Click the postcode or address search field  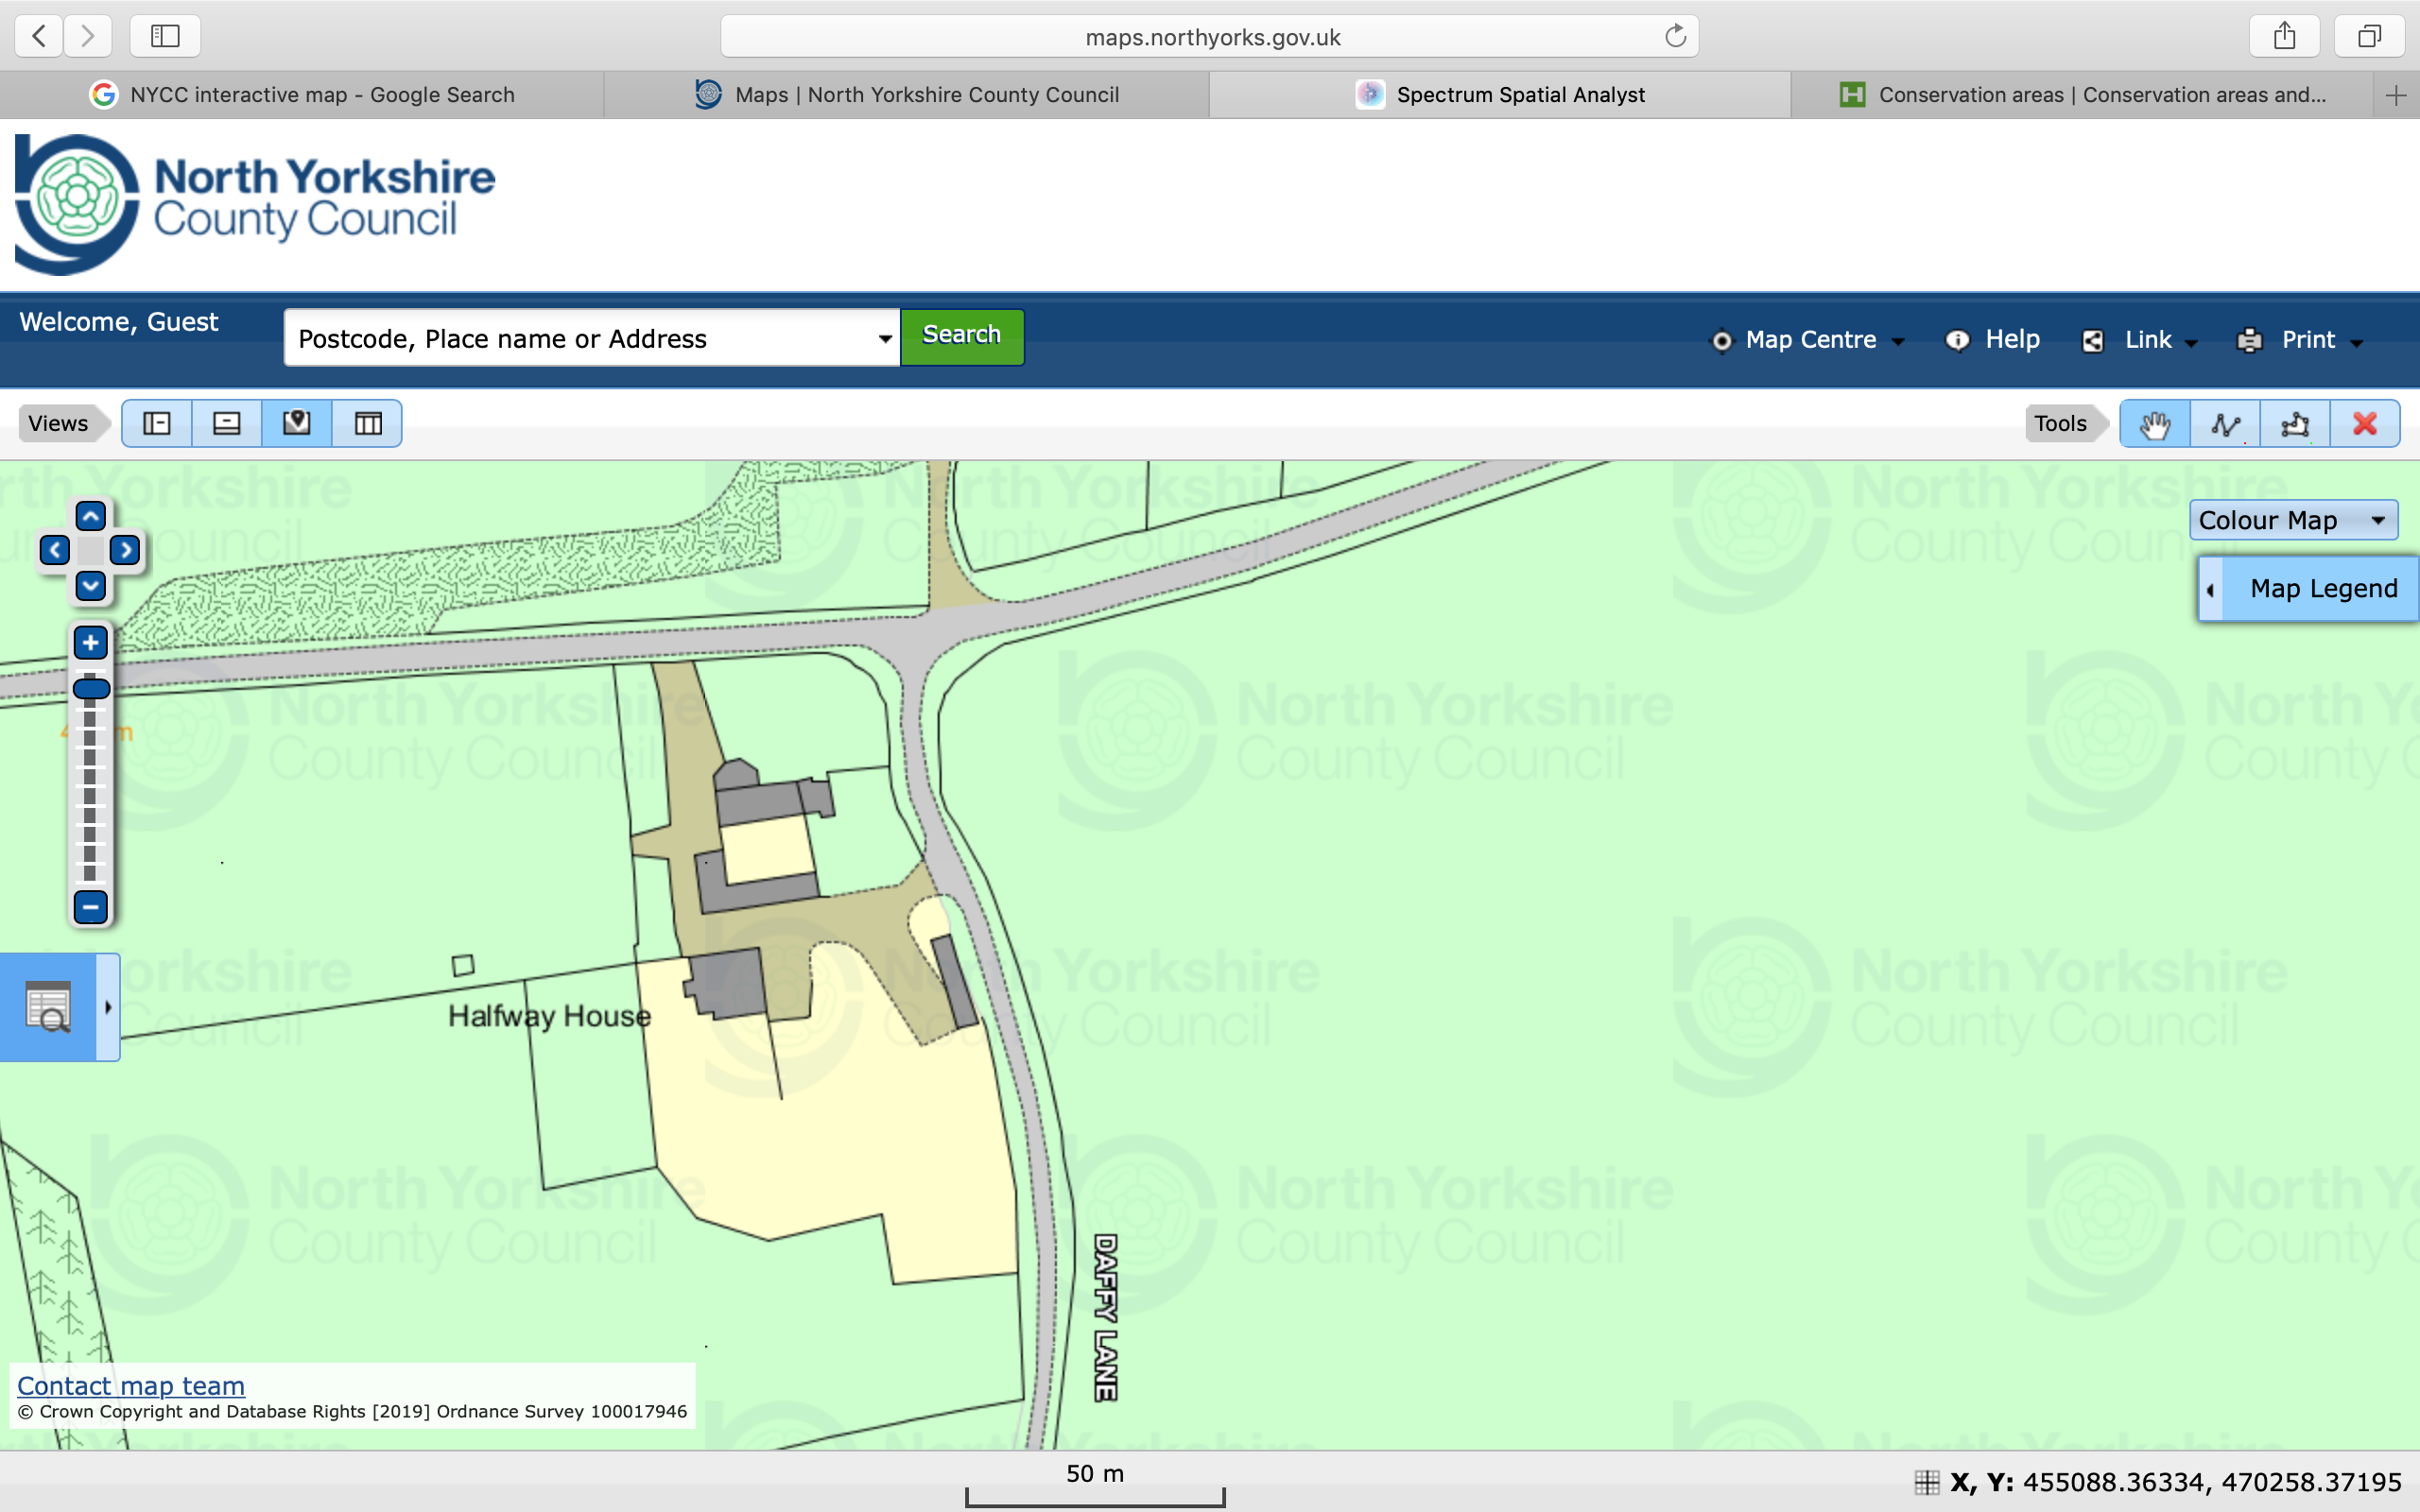point(580,339)
